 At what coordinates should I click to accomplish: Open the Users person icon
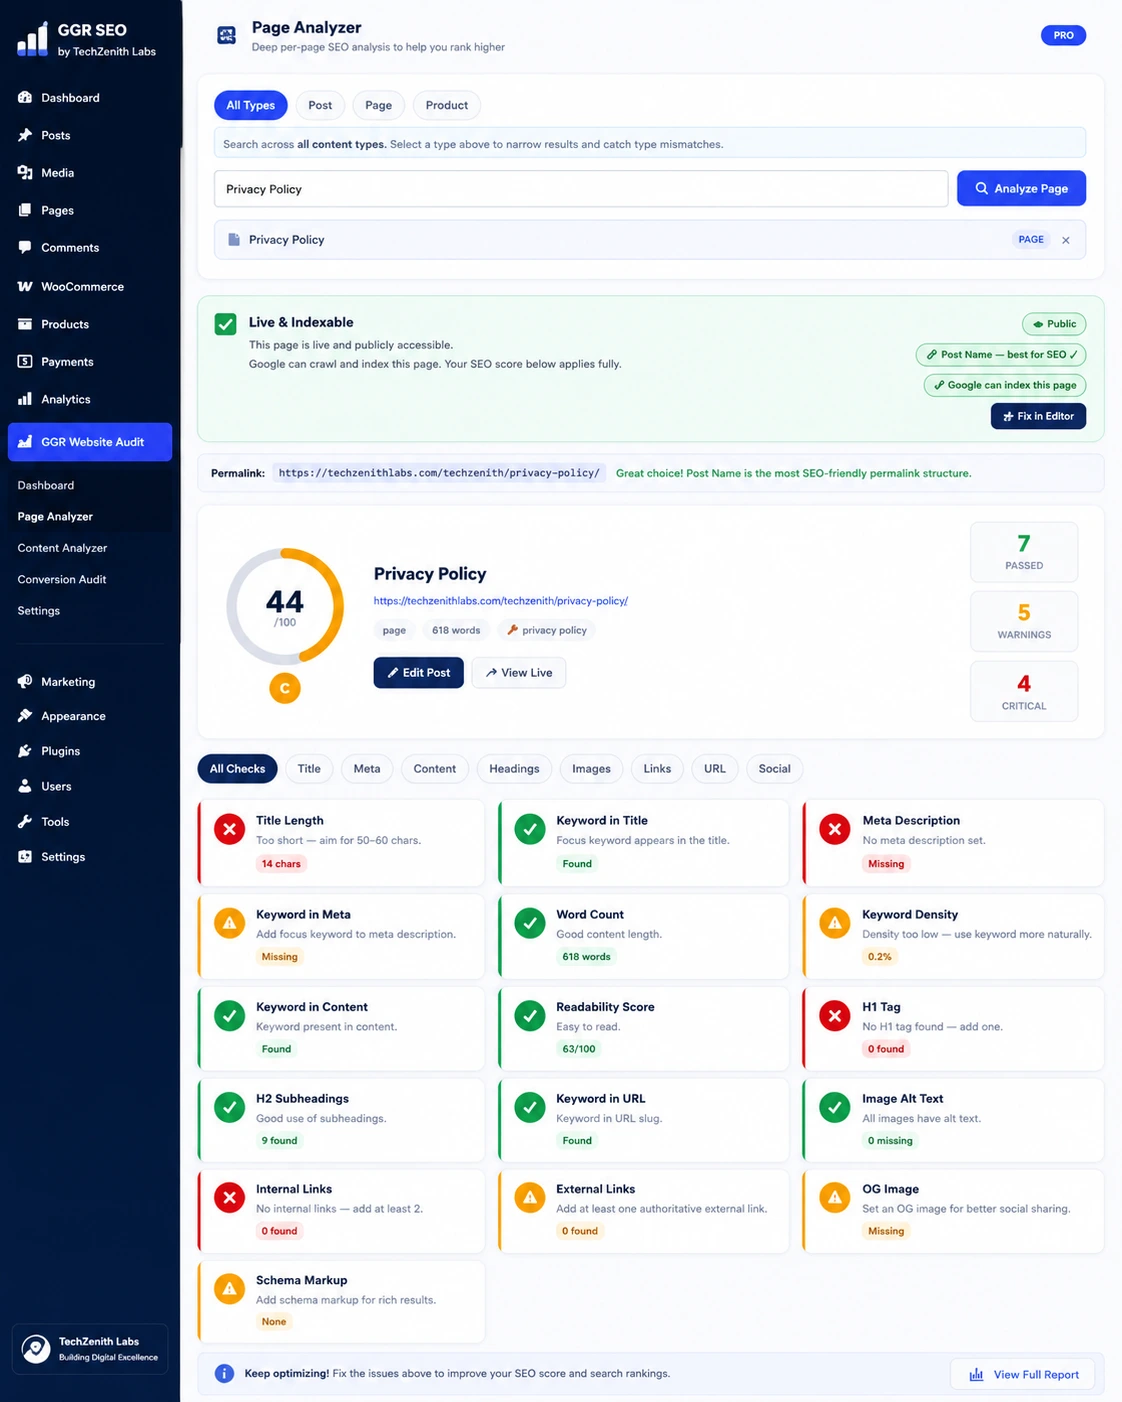(x=25, y=786)
